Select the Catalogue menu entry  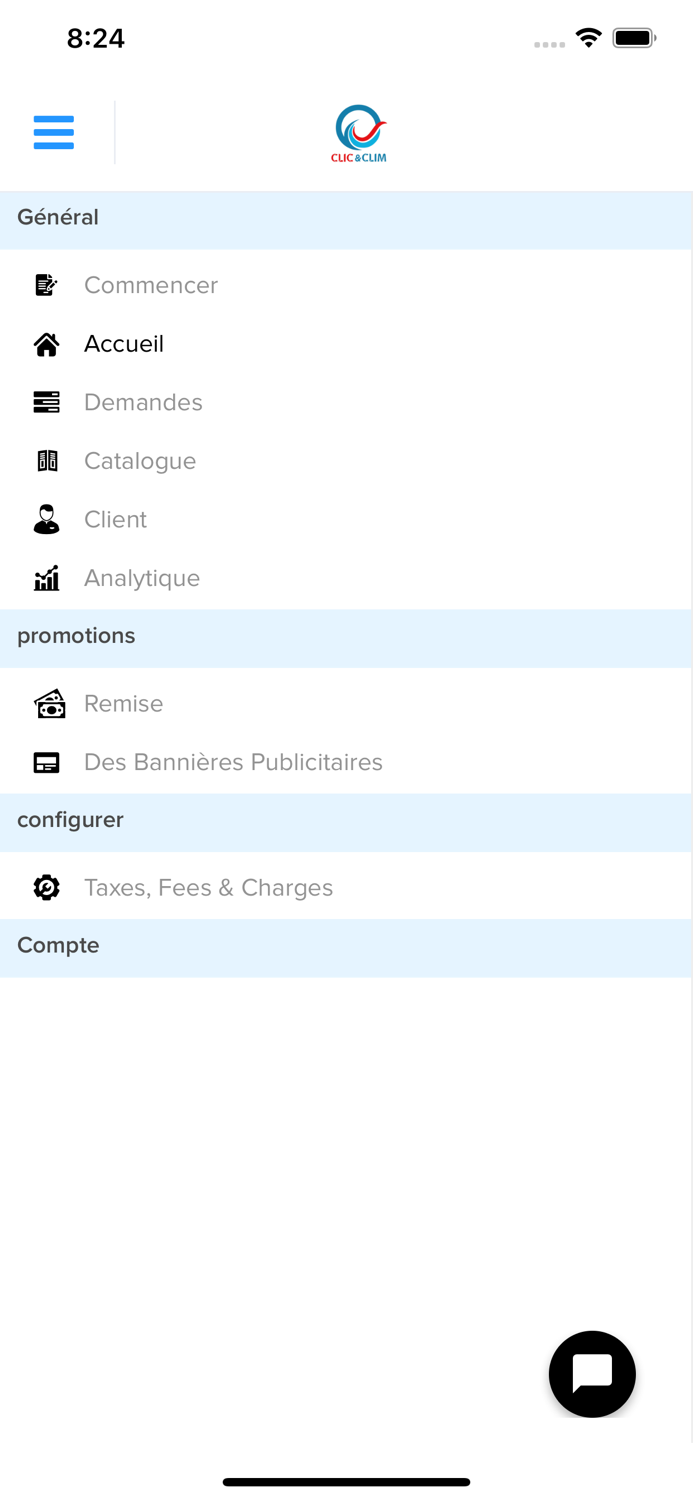tap(140, 461)
